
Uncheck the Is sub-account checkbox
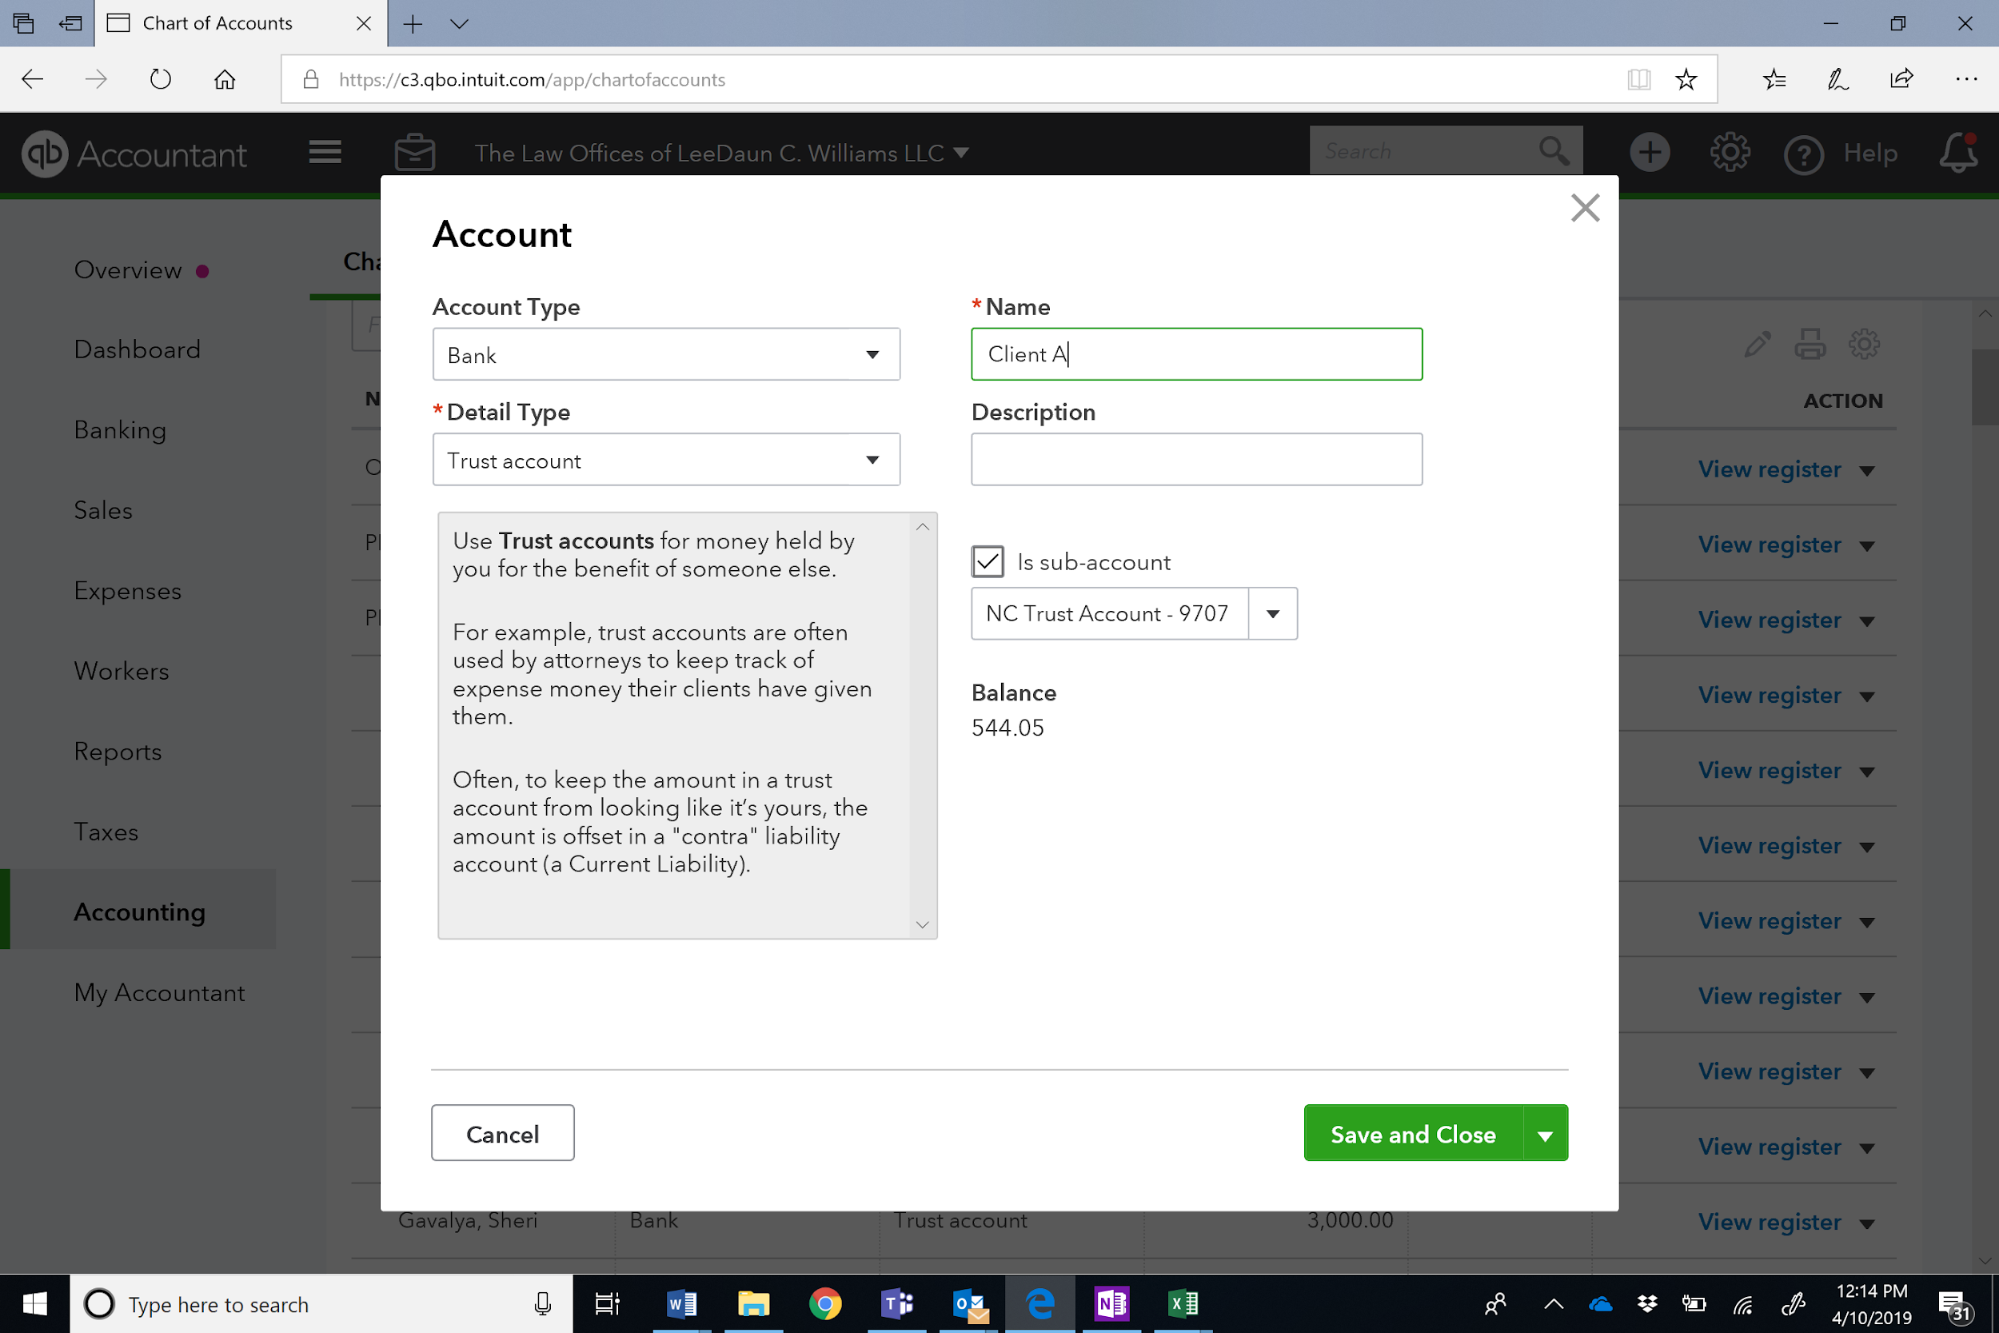tap(987, 561)
